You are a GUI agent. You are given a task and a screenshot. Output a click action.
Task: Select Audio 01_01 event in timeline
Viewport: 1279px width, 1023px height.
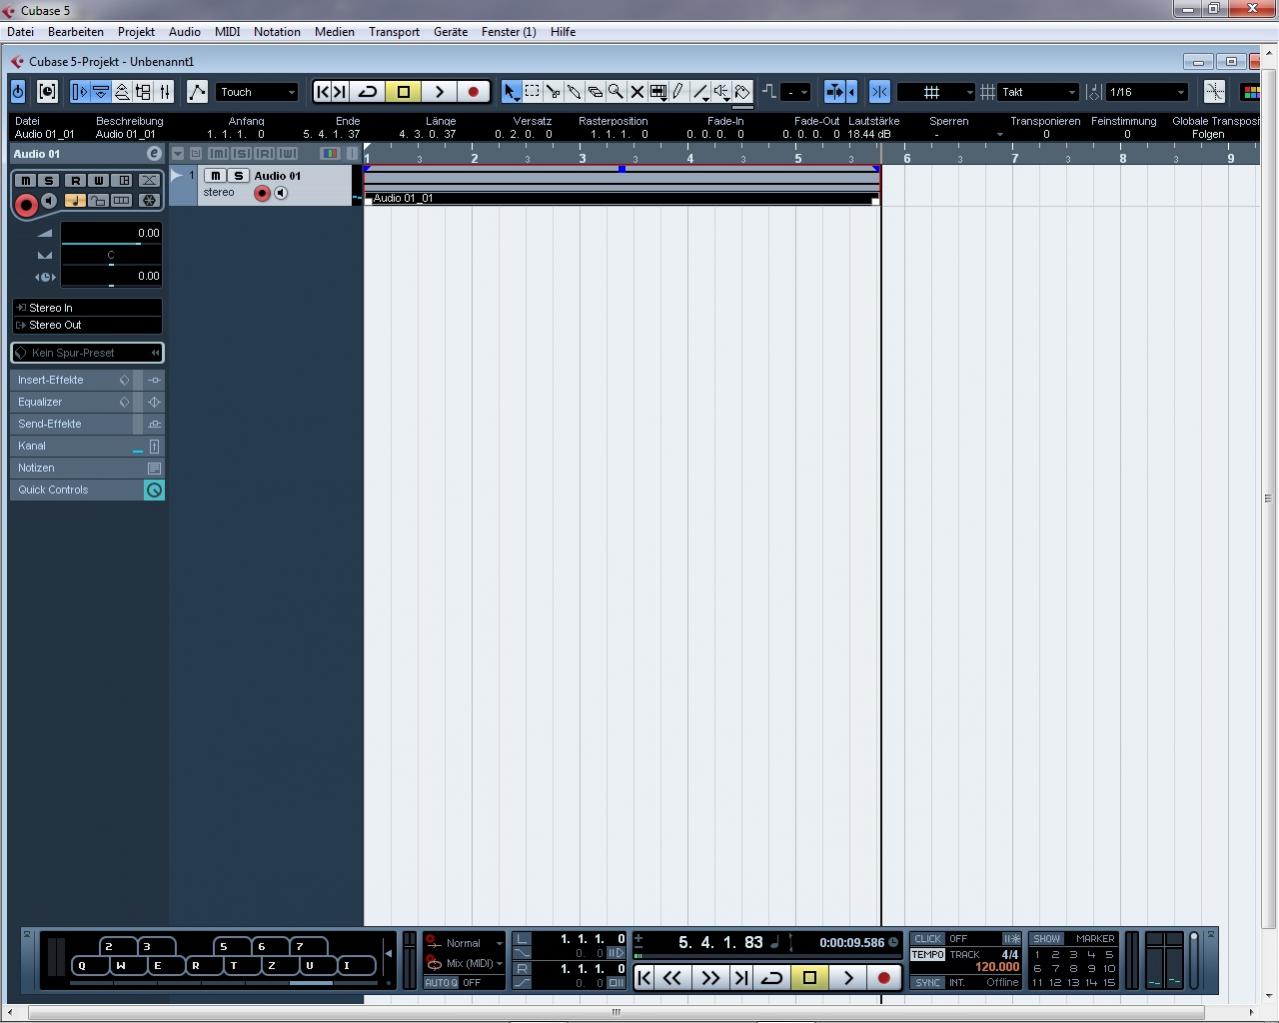[x=621, y=186]
